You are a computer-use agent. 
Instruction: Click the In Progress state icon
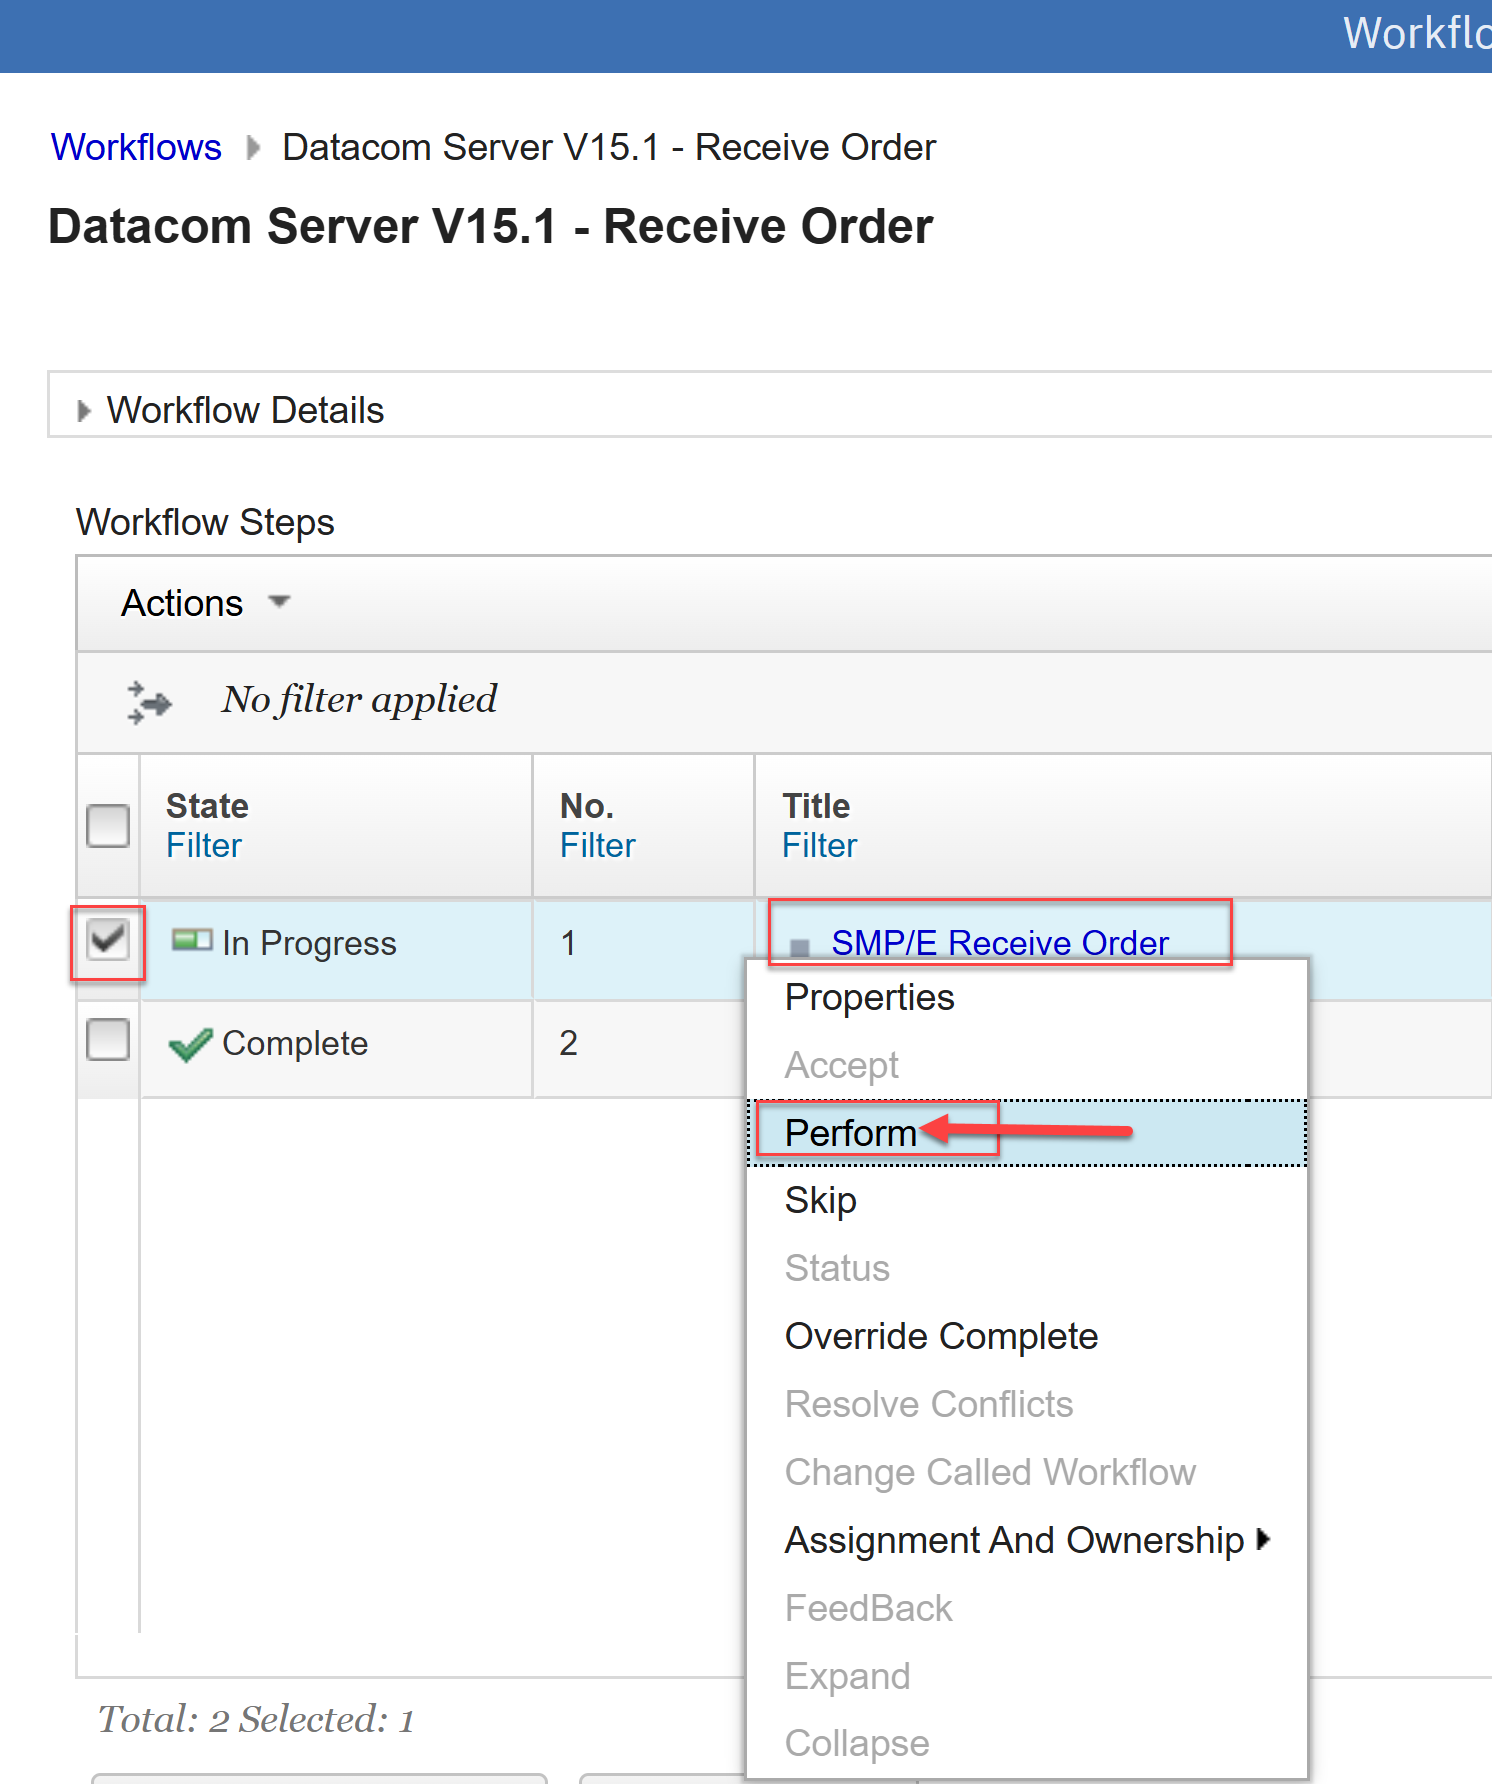[192, 940]
